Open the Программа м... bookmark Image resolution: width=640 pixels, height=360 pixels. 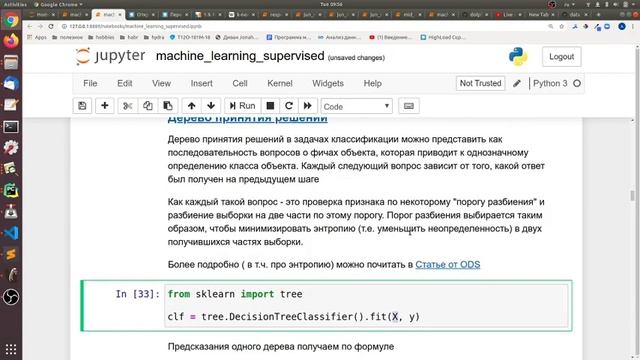[288, 37]
